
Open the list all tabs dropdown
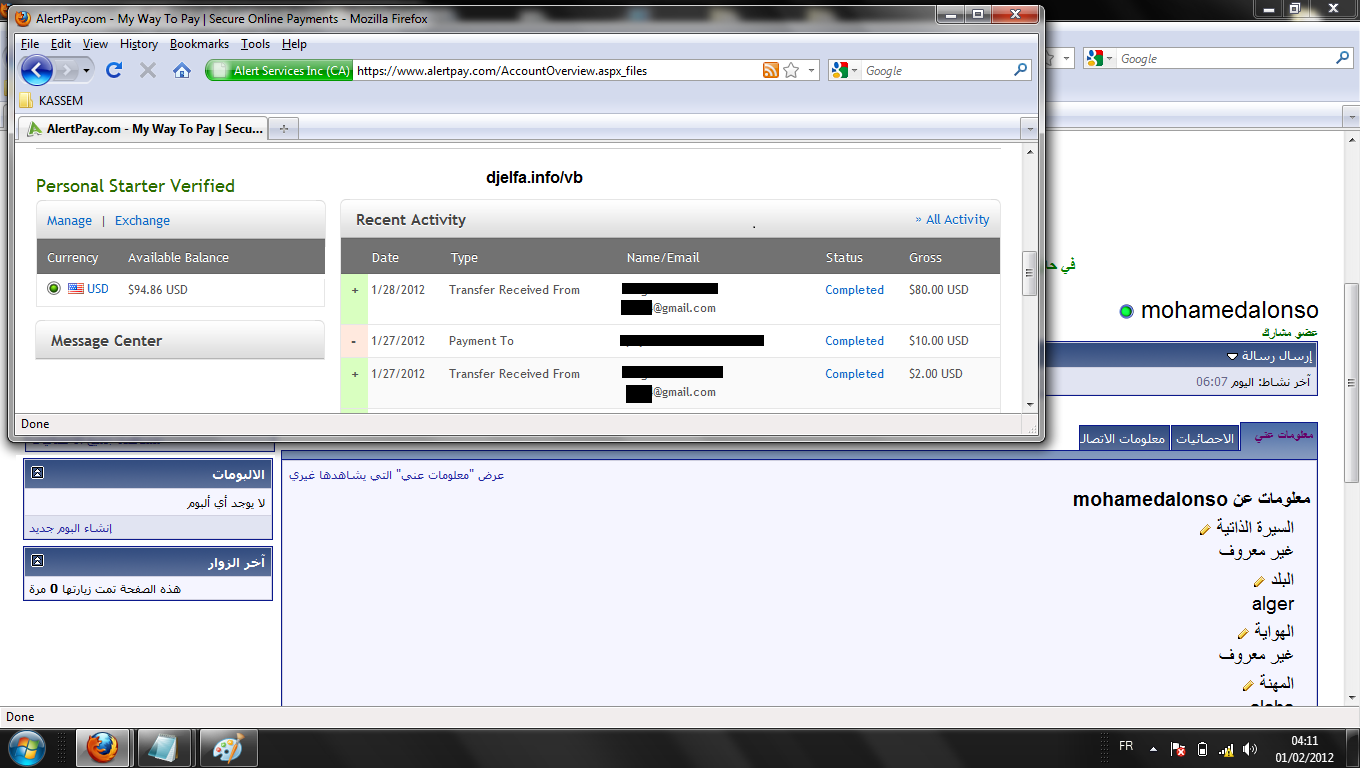(x=1029, y=129)
